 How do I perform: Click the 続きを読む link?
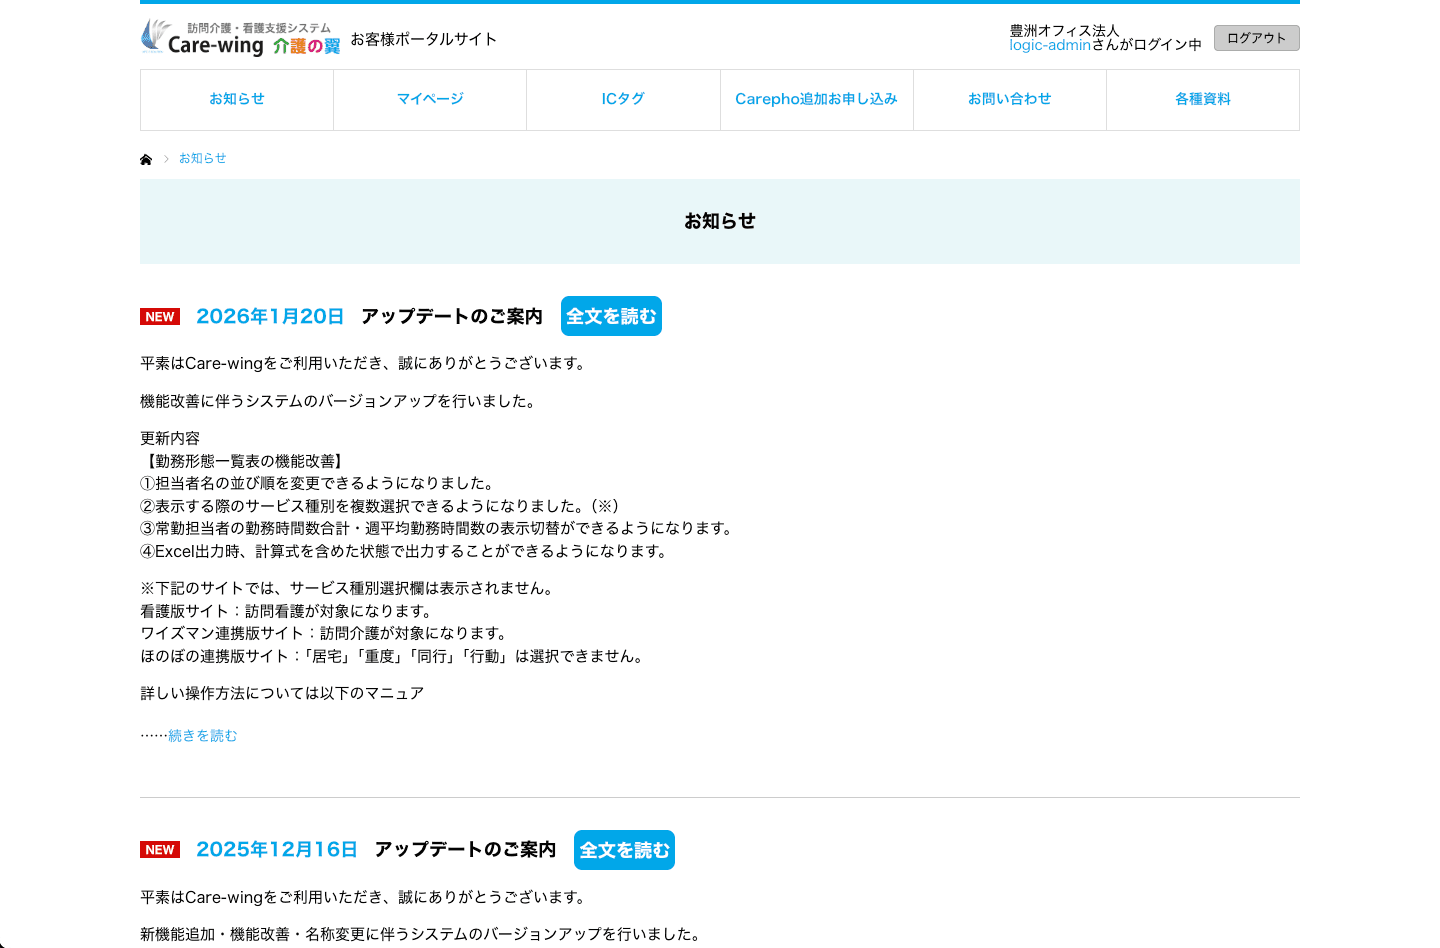[x=202, y=735]
